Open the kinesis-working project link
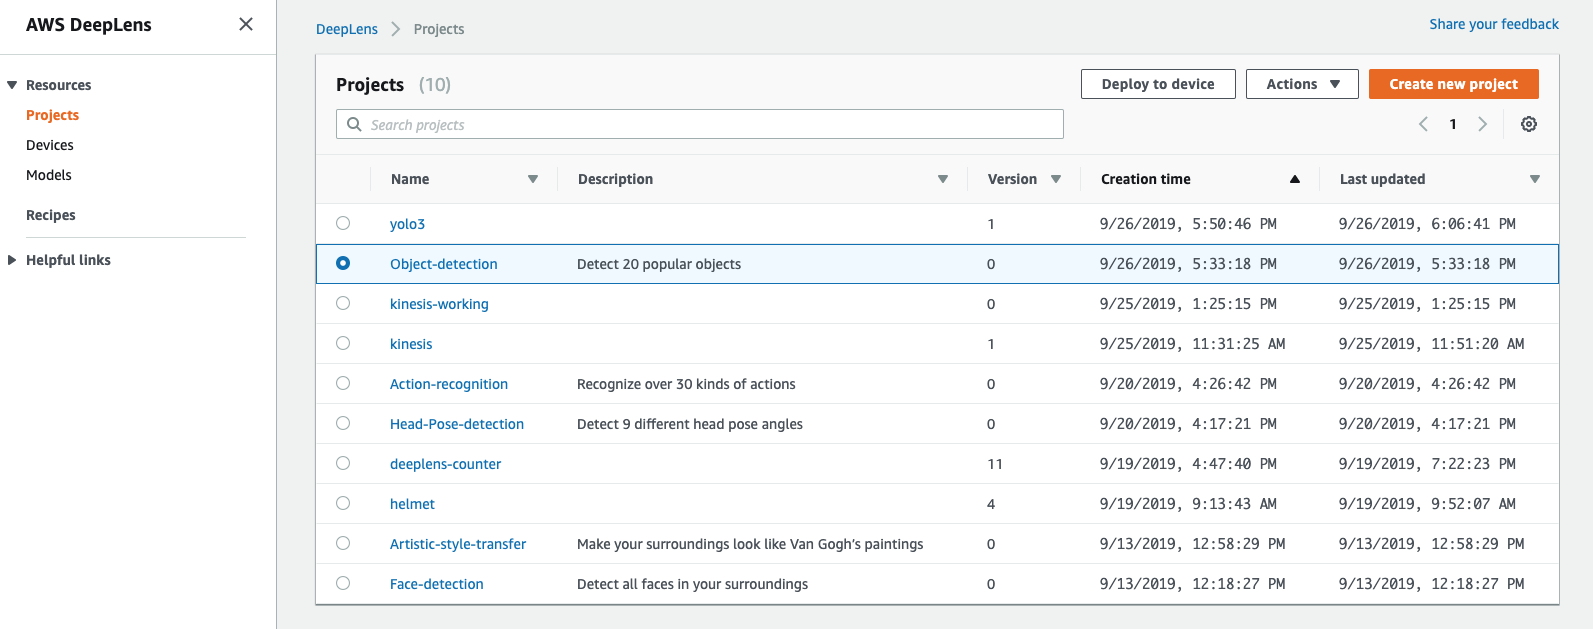 [x=439, y=304]
